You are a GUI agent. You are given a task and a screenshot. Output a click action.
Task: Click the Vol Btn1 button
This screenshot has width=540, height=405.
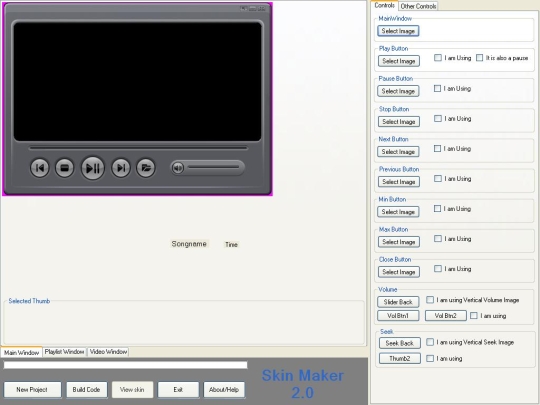tap(398, 315)
